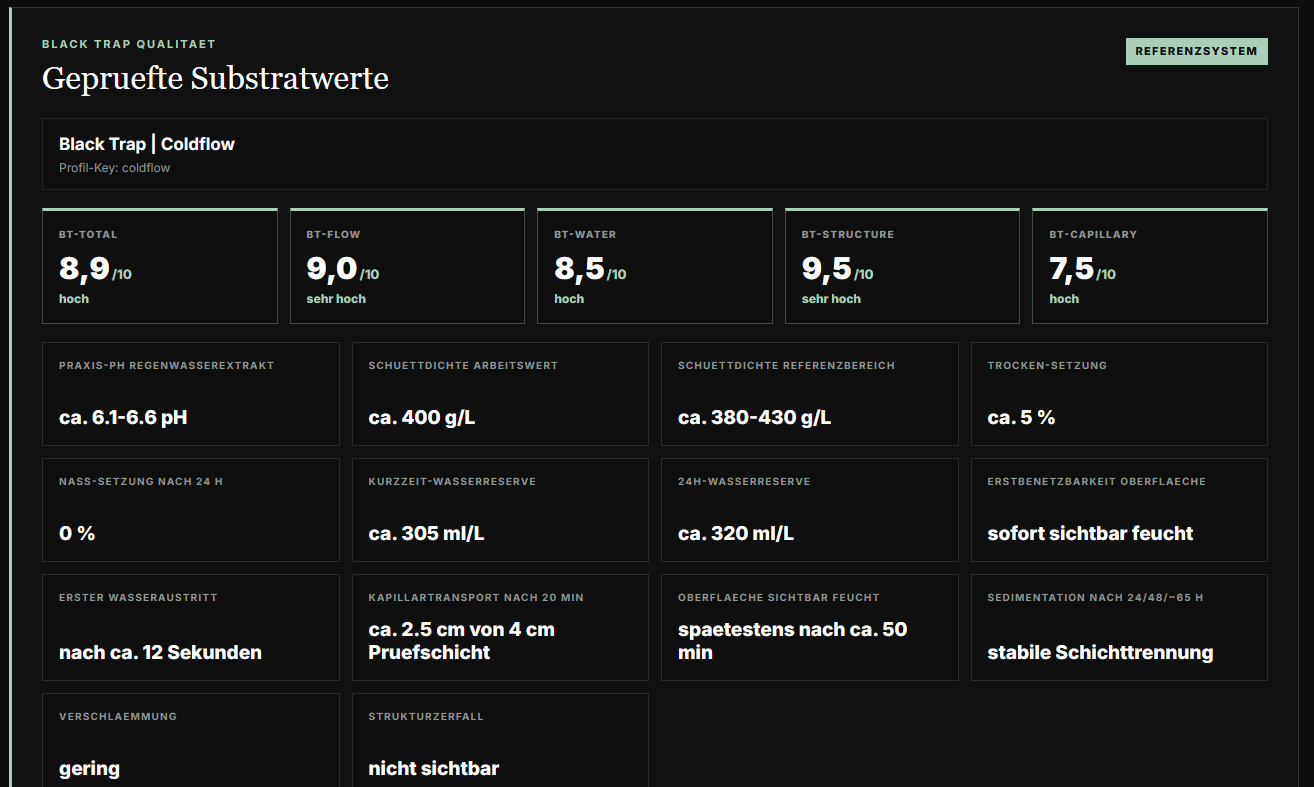Click the "KURZZEIT-WASSERRESERVE" label

pyautogui.click(x=452, y=481)
